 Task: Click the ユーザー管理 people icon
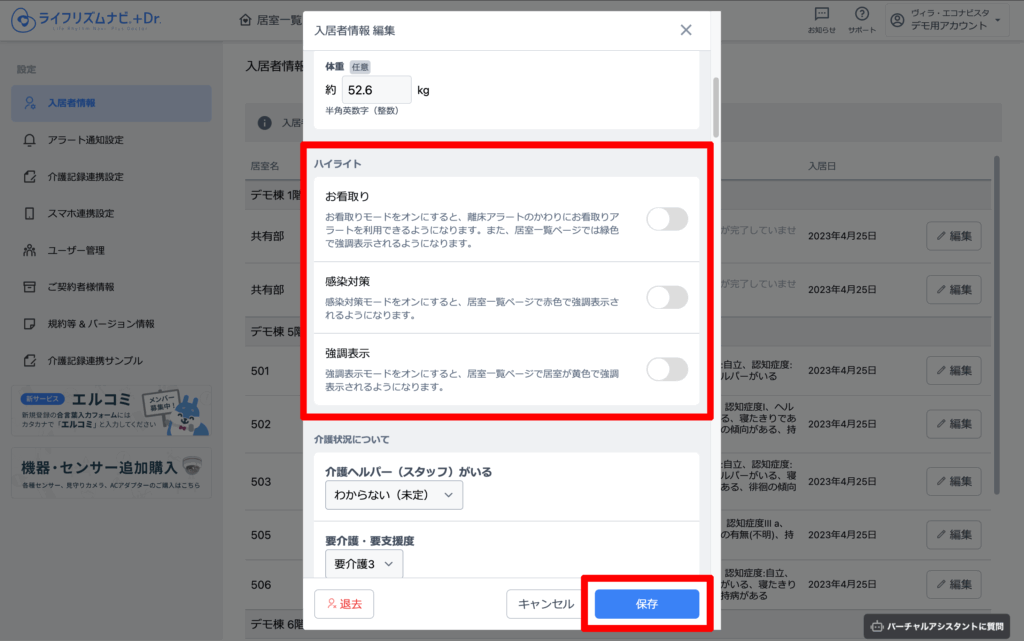30,250
